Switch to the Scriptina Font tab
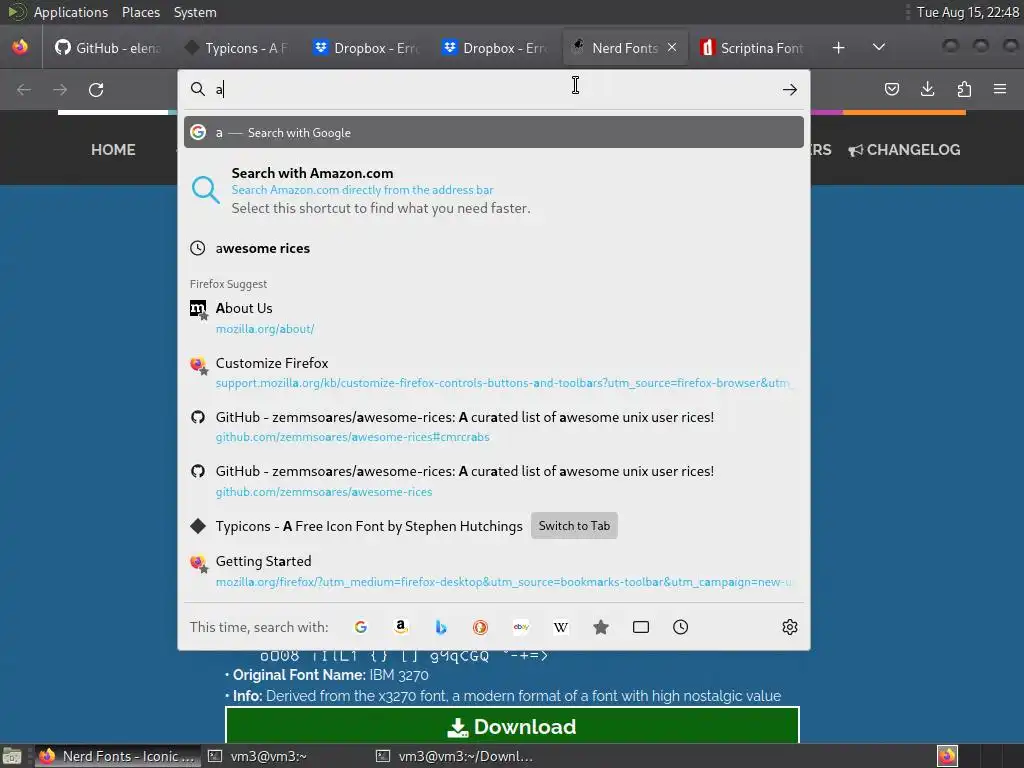The height and width of the screenshot is (768, 1024). tap(752, 48)
